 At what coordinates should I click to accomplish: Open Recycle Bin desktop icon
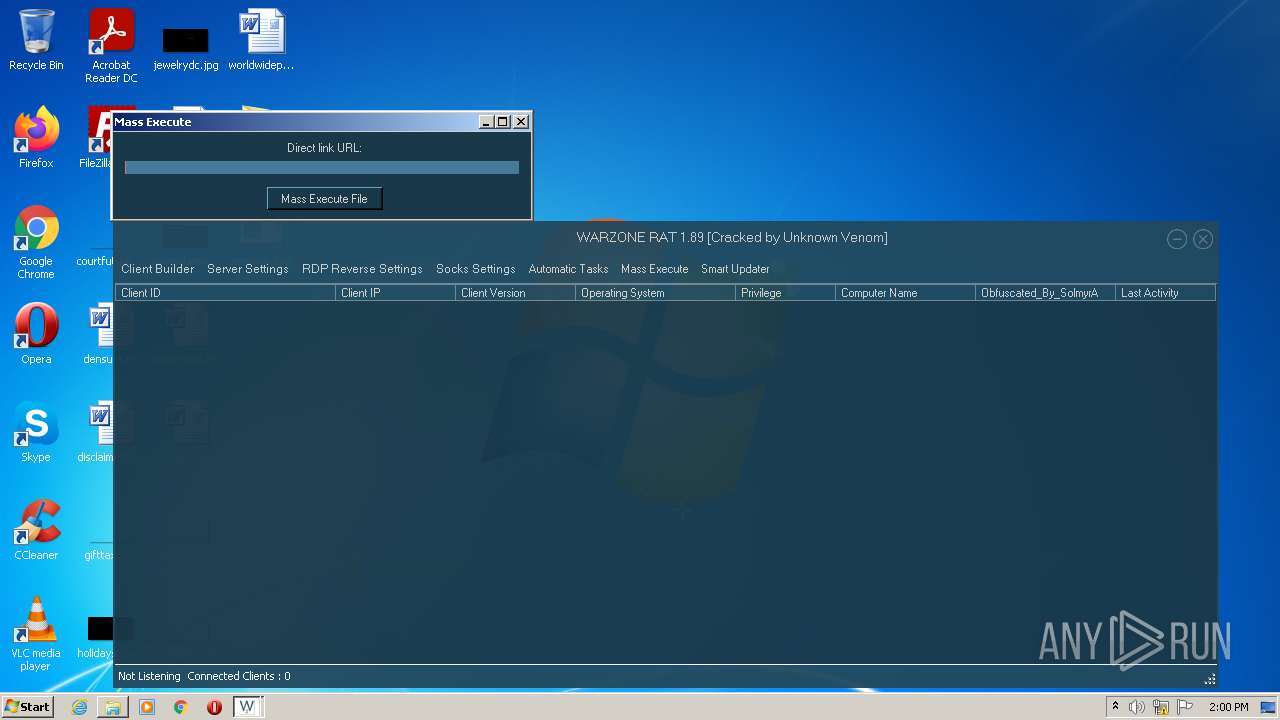pos(36,40)
